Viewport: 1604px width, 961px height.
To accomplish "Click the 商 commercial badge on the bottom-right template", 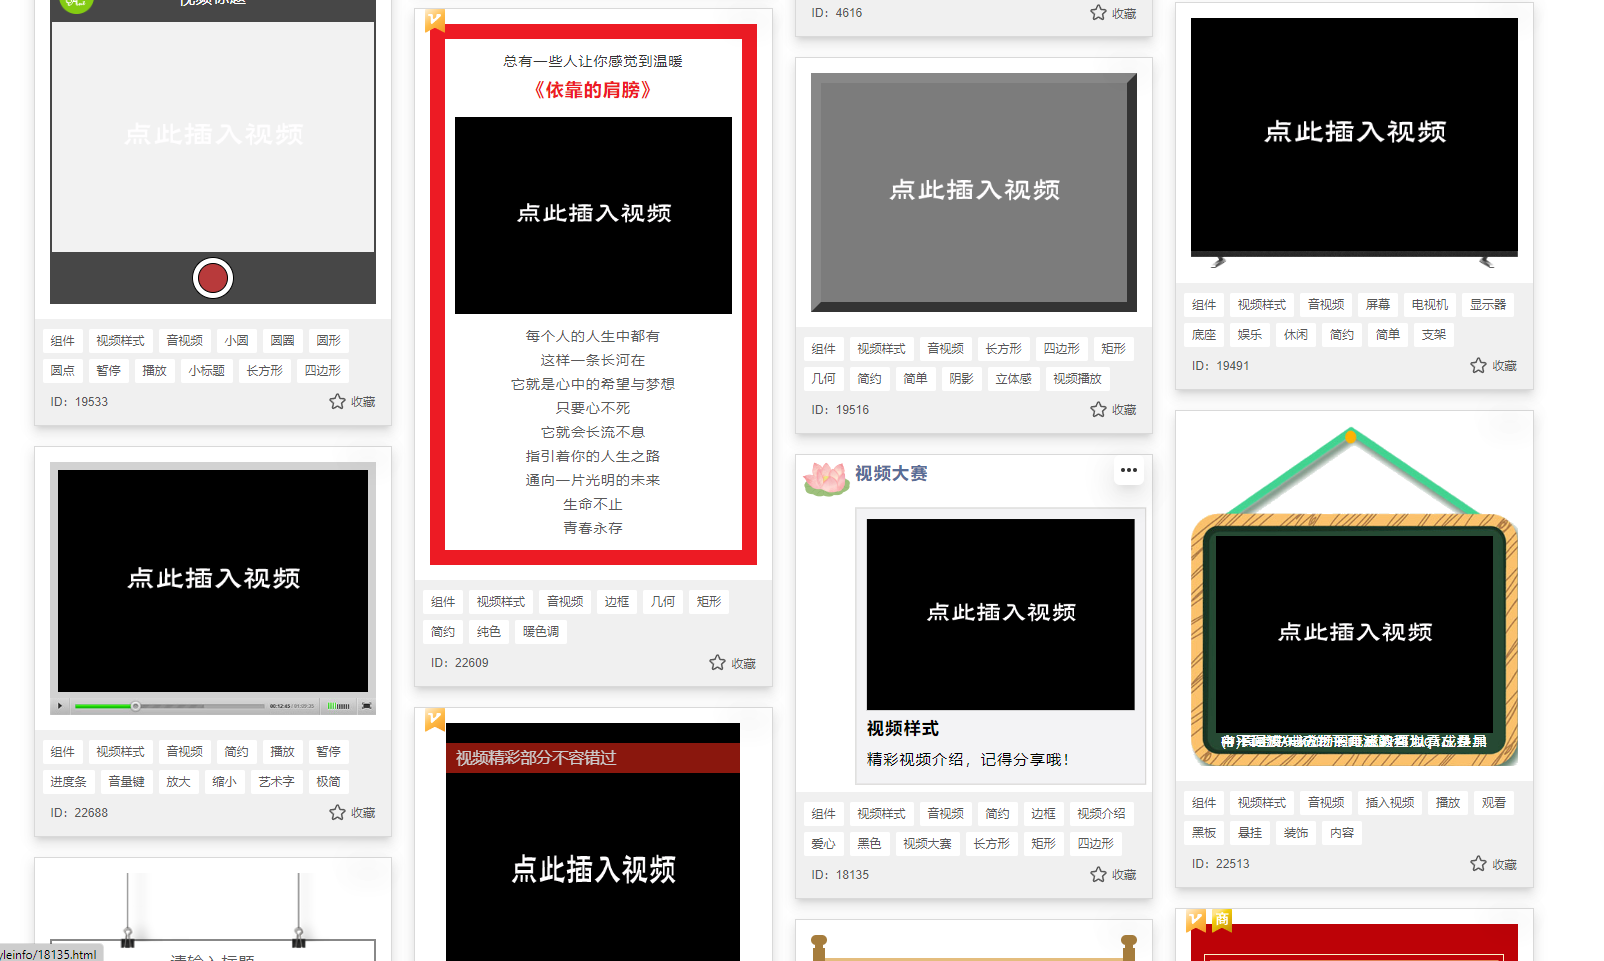I will [1222, 917].
